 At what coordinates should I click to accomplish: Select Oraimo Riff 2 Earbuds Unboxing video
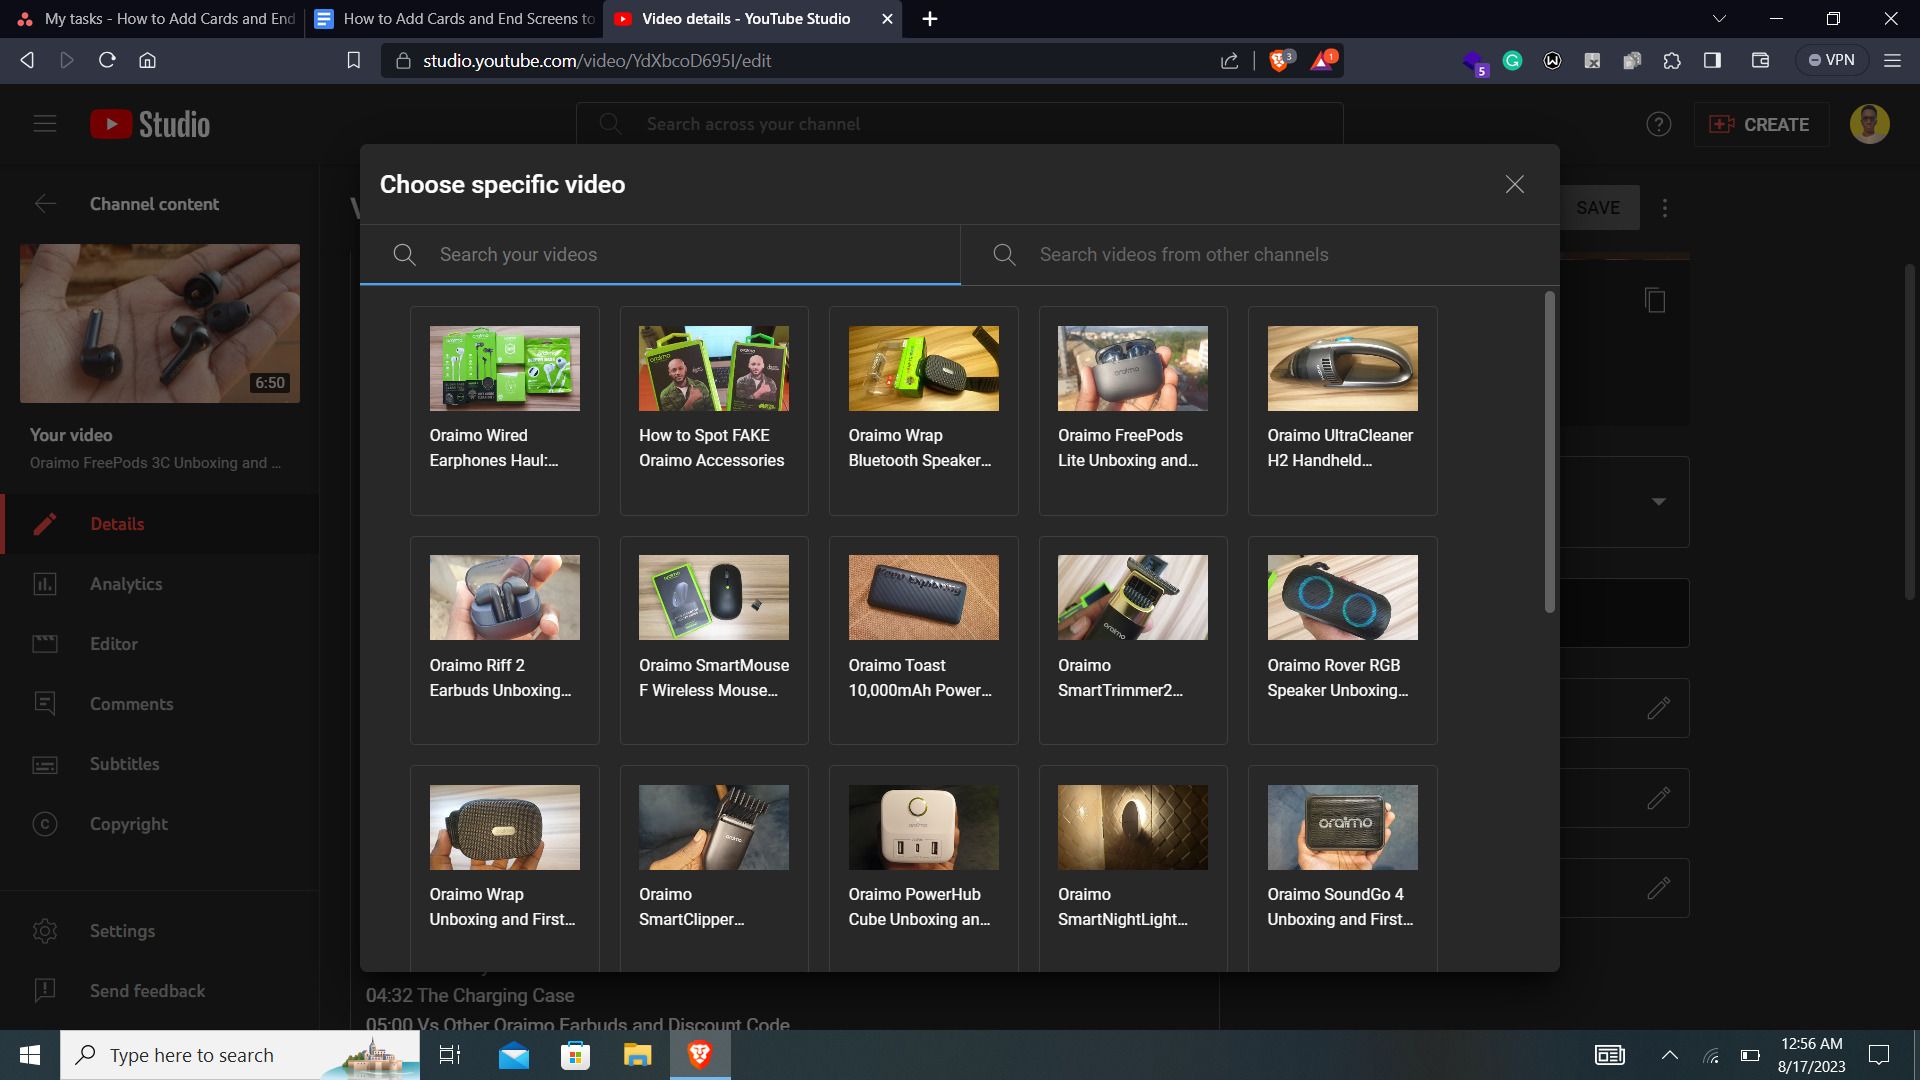[504, 640]
